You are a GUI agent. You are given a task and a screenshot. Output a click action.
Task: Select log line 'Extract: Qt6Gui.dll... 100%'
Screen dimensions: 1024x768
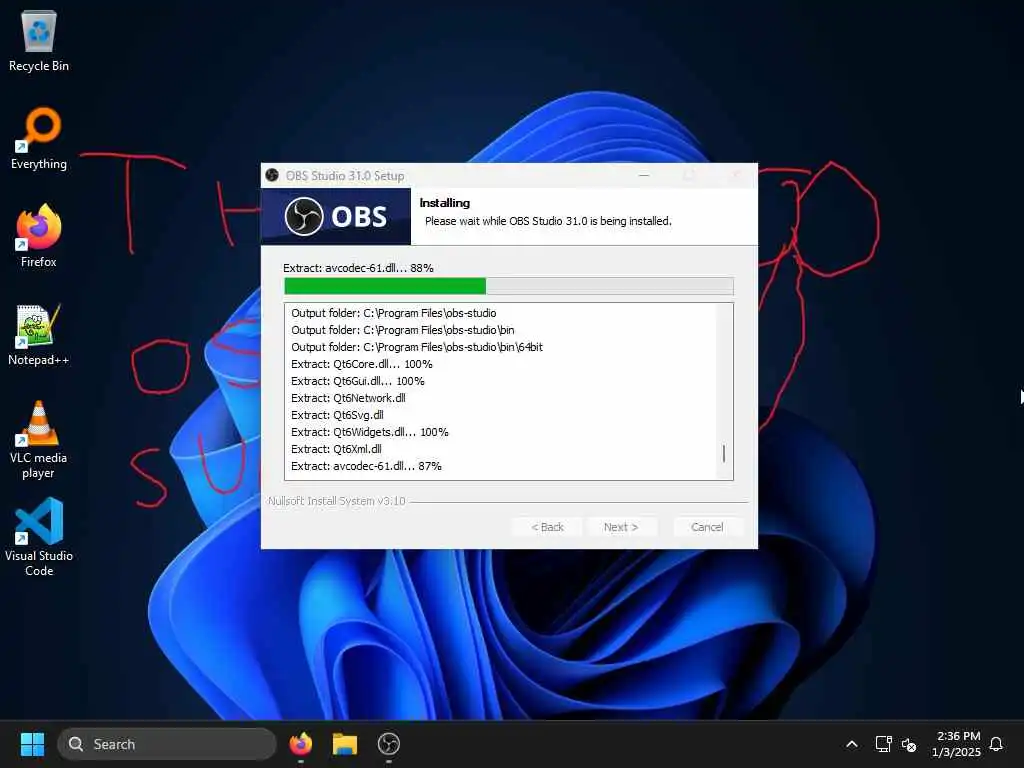(358, 381)
